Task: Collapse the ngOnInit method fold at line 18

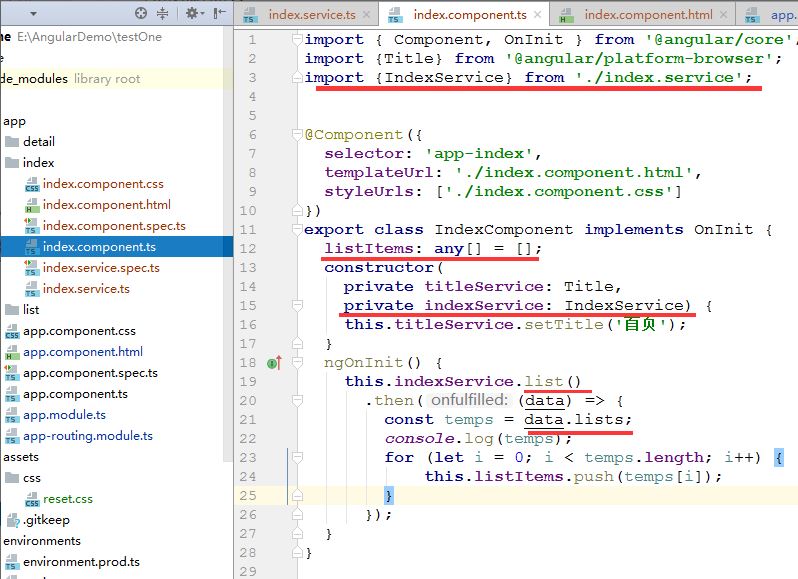Action: tap(297, 362)
